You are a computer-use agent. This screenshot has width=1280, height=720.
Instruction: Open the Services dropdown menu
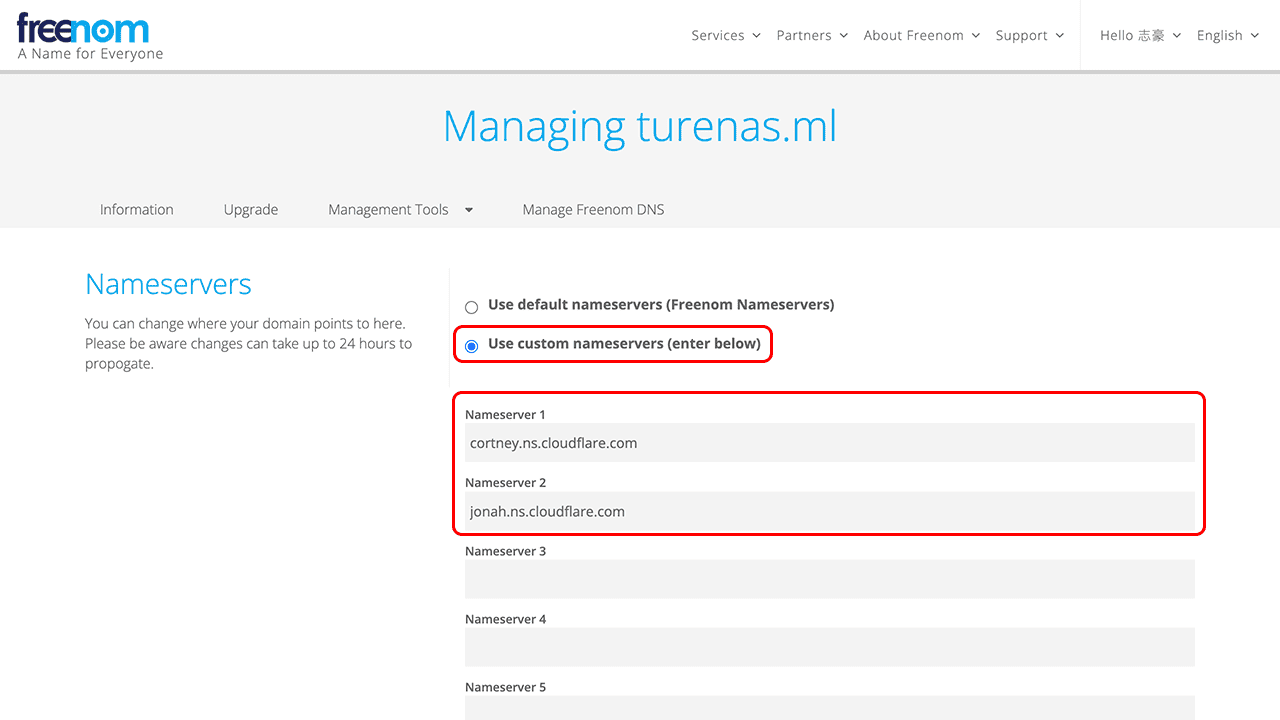pos(725,35)
